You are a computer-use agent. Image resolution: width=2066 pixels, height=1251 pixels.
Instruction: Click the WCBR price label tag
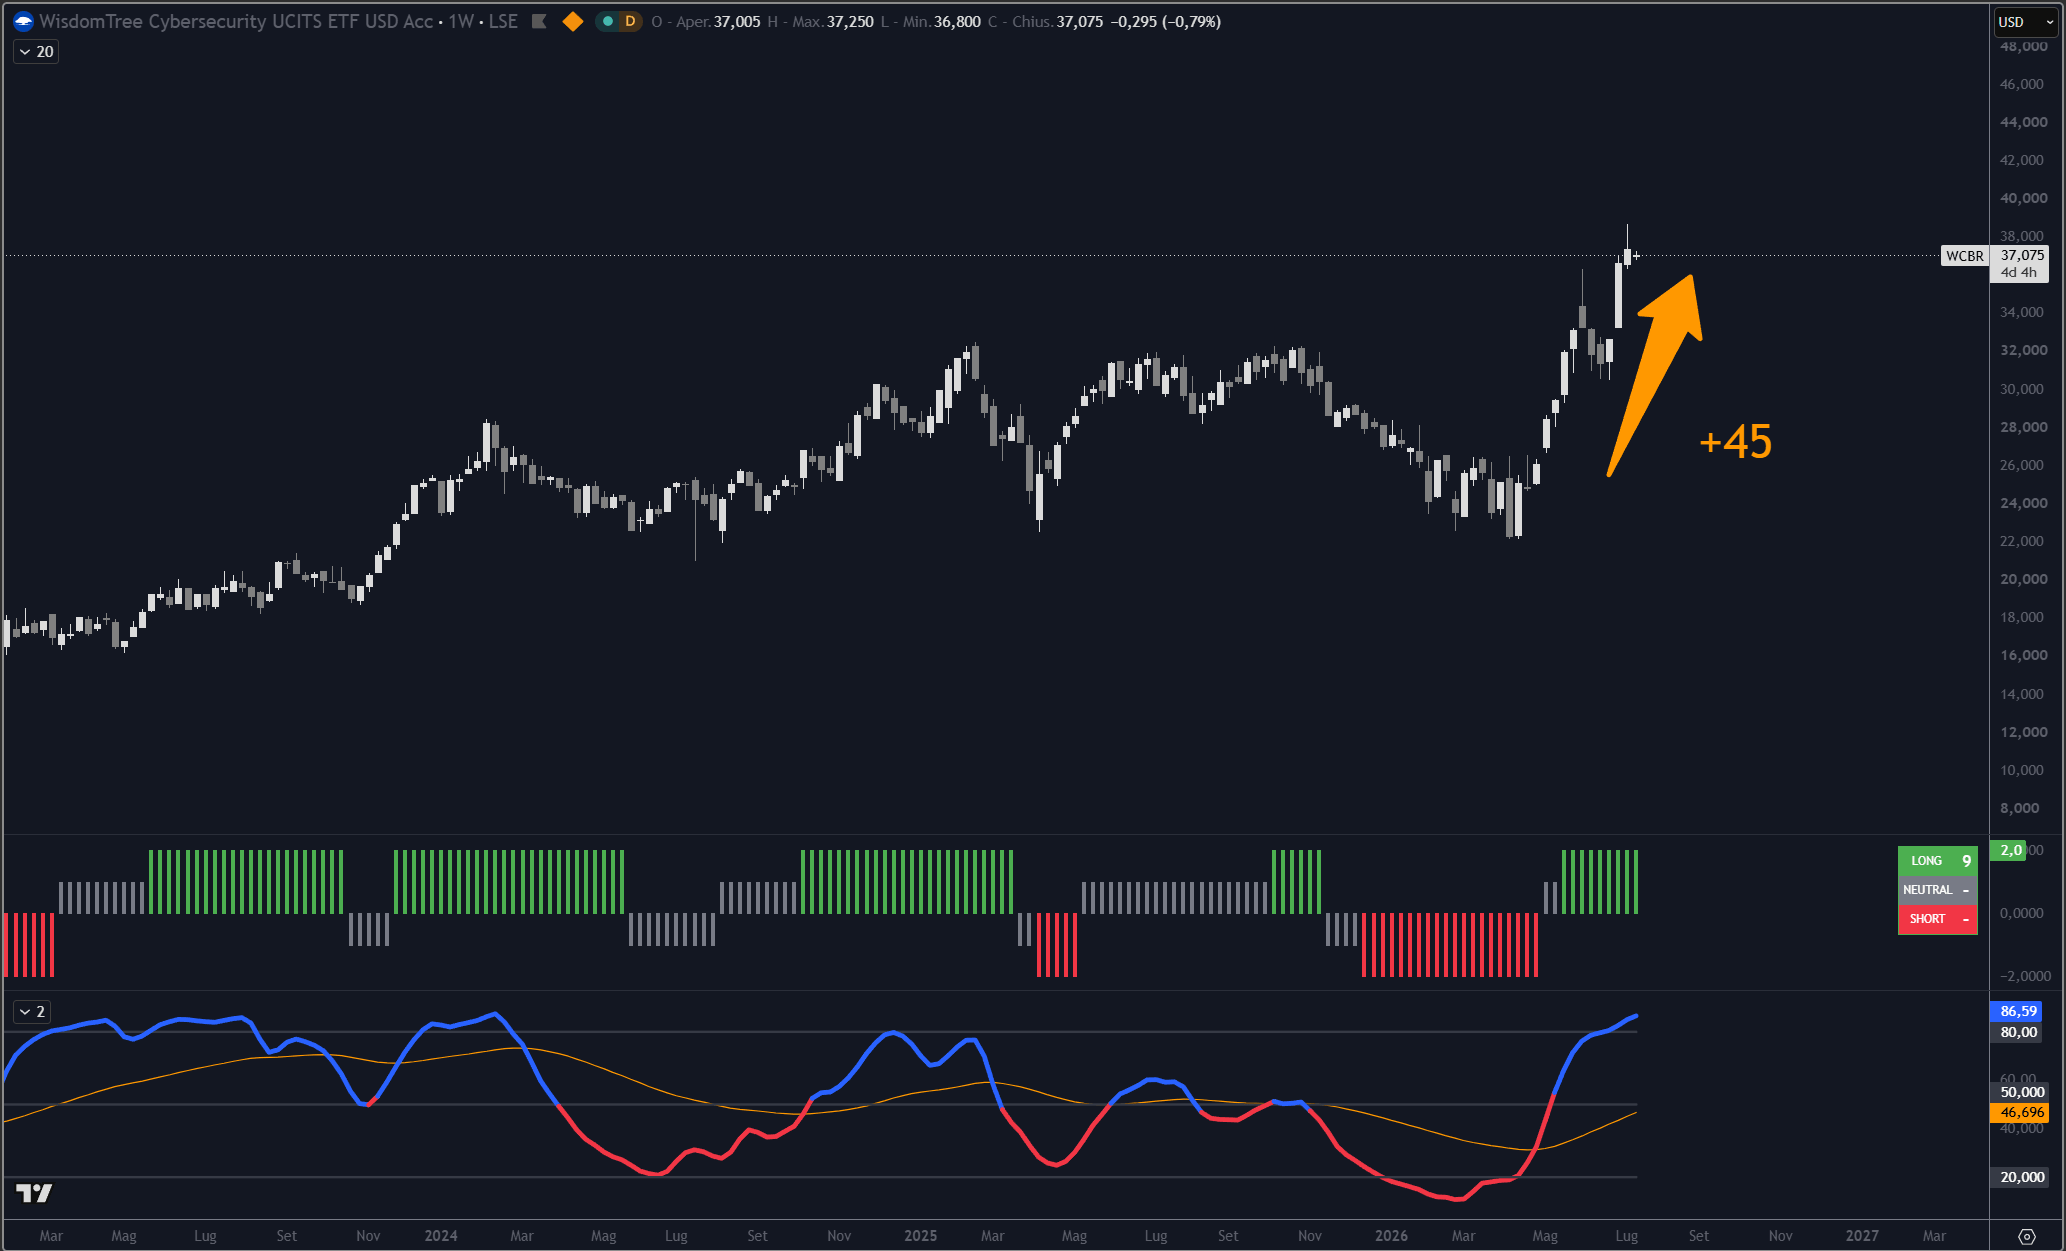pos(1964,256)
